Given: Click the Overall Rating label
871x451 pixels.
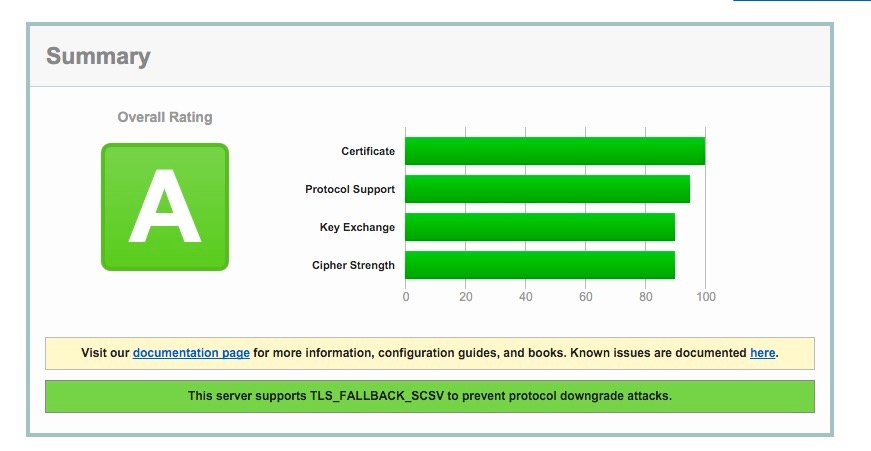Looking at the screenshot, I should [x=165, y=117].
